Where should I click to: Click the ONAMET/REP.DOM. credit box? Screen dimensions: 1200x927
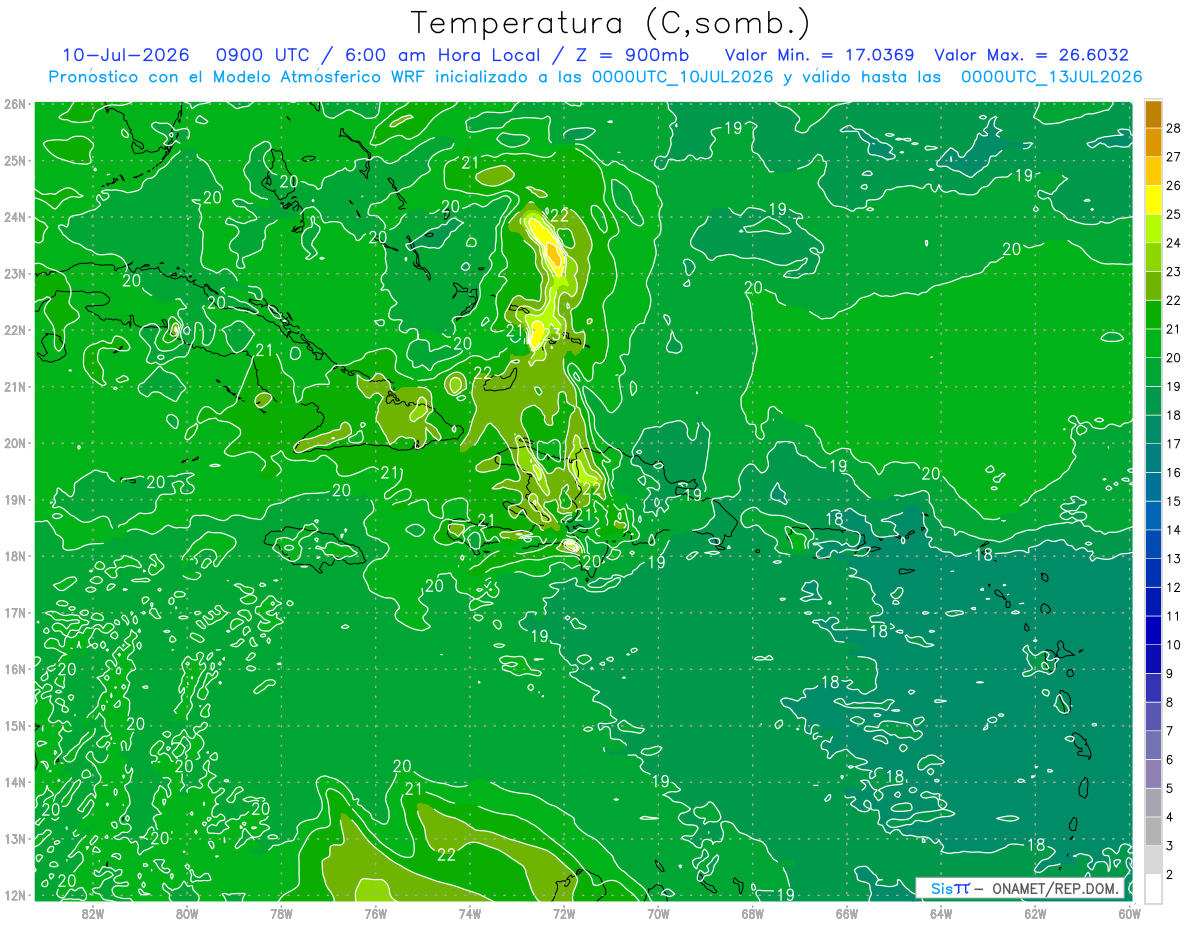(x=1019, y=888)
